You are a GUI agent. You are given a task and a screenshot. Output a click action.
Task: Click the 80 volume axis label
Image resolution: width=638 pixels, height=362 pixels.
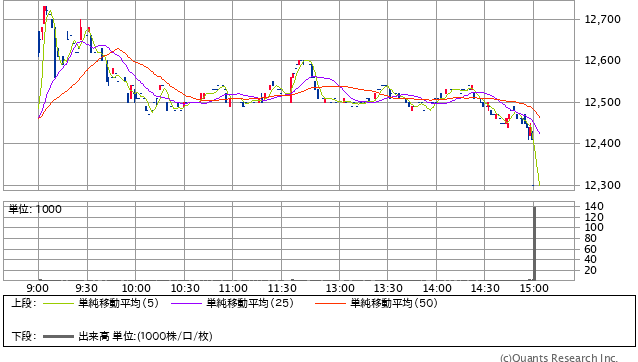click(x=590, y=238)
